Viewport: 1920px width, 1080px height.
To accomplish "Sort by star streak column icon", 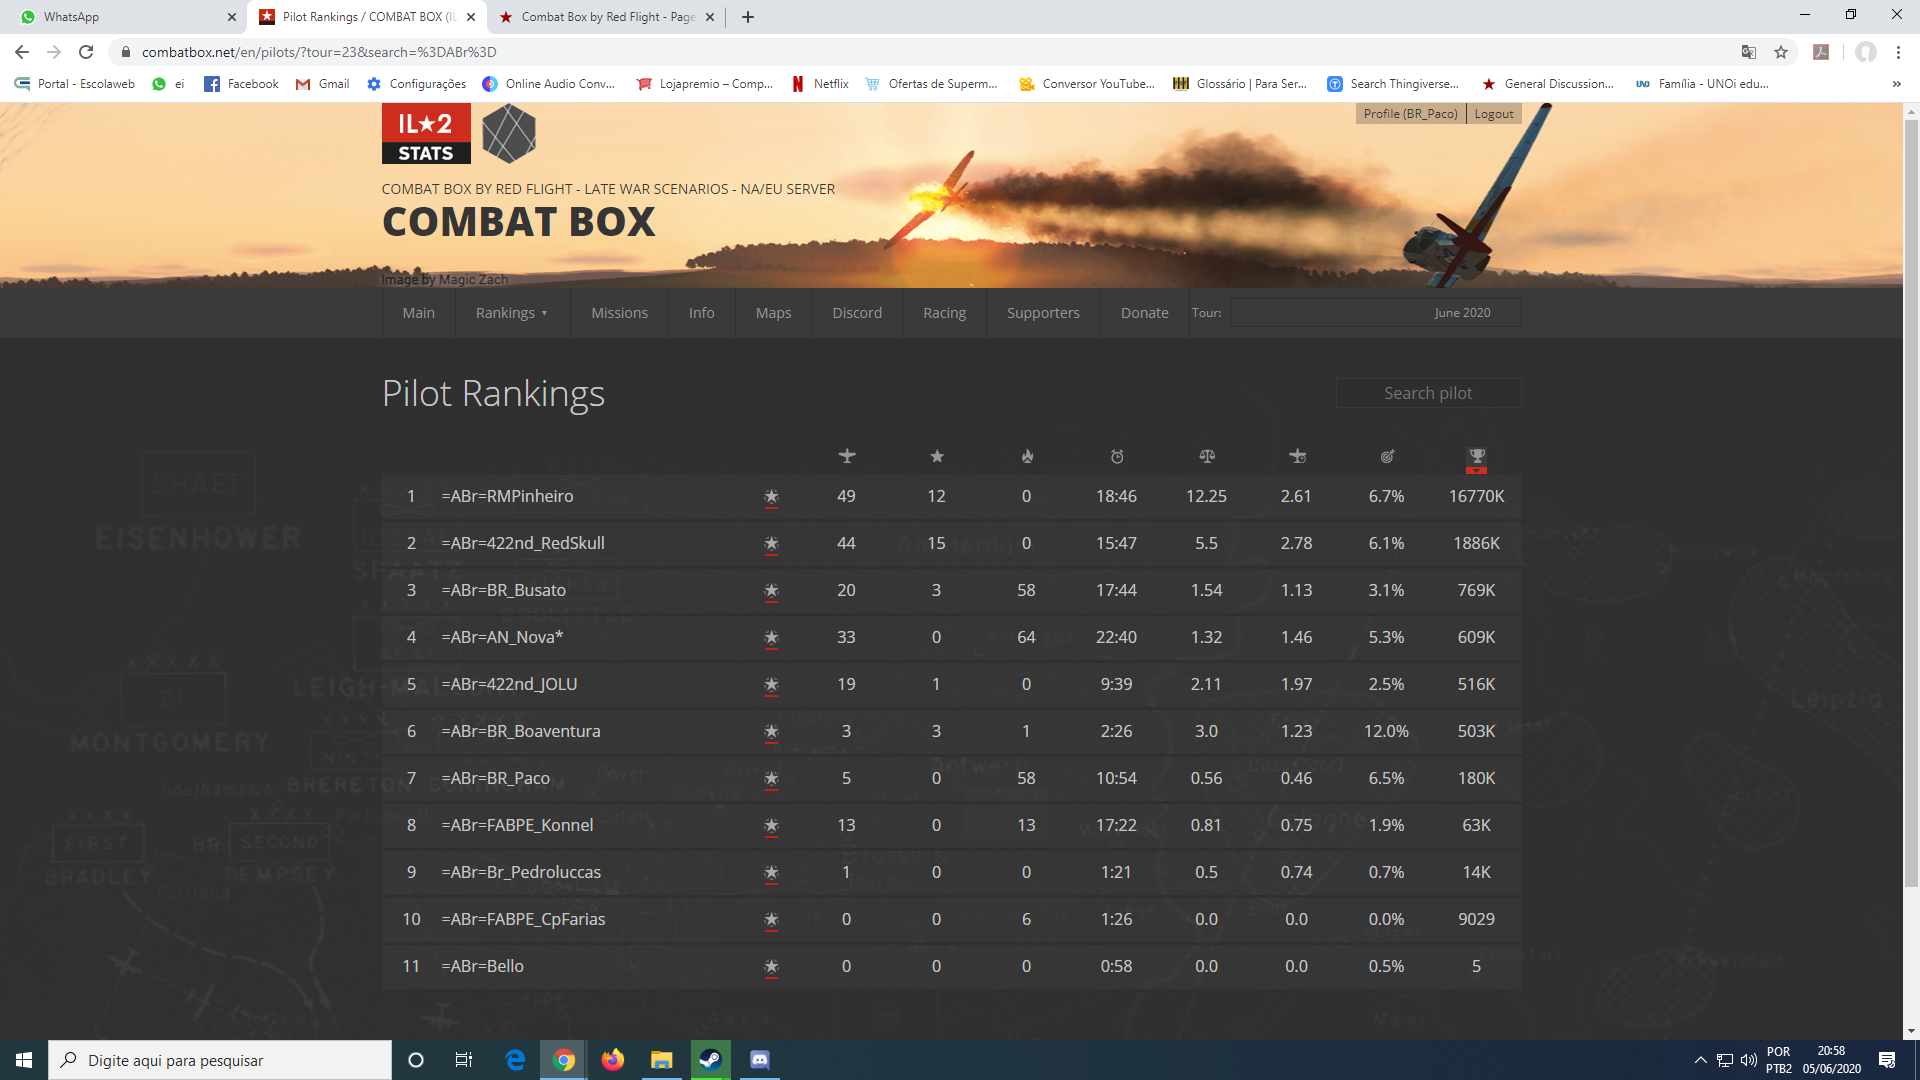I will [937, 456].
